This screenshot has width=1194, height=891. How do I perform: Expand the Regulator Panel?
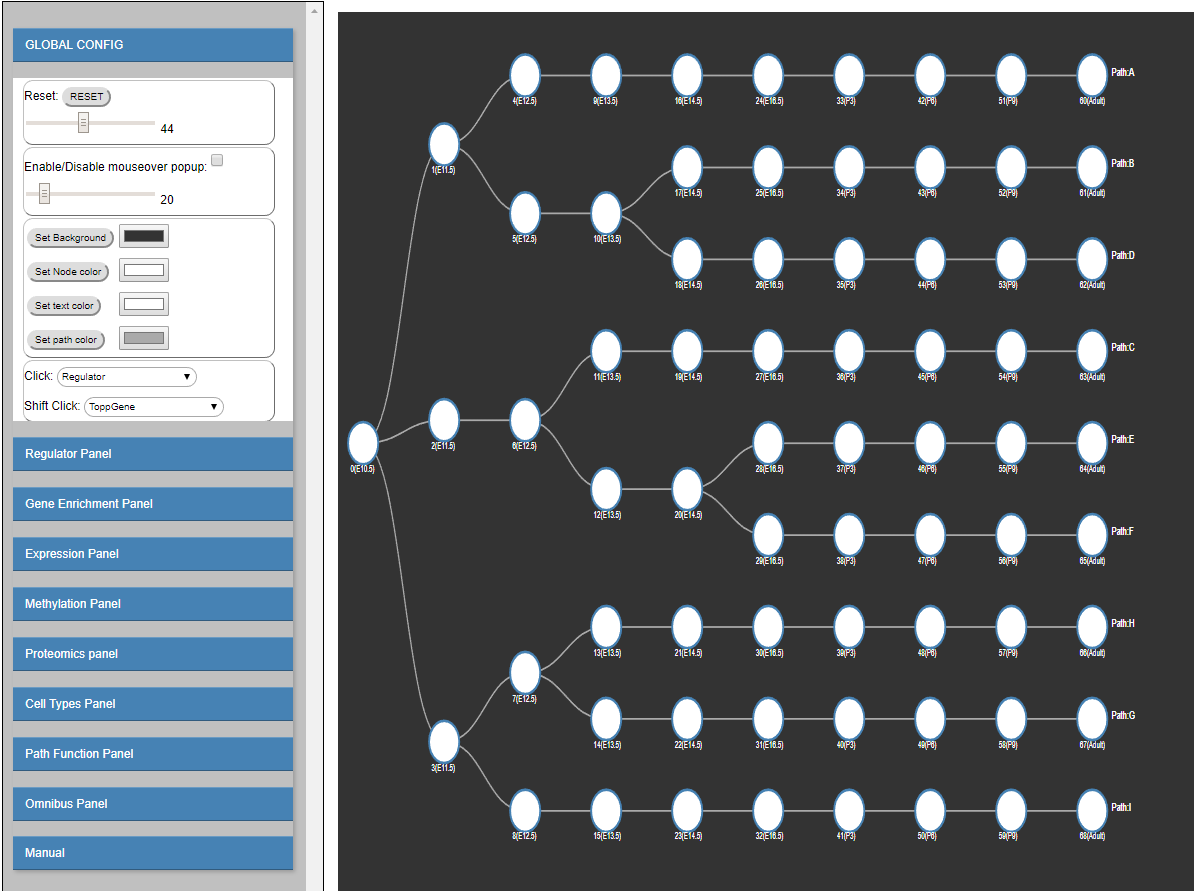(x=153, y=454)
